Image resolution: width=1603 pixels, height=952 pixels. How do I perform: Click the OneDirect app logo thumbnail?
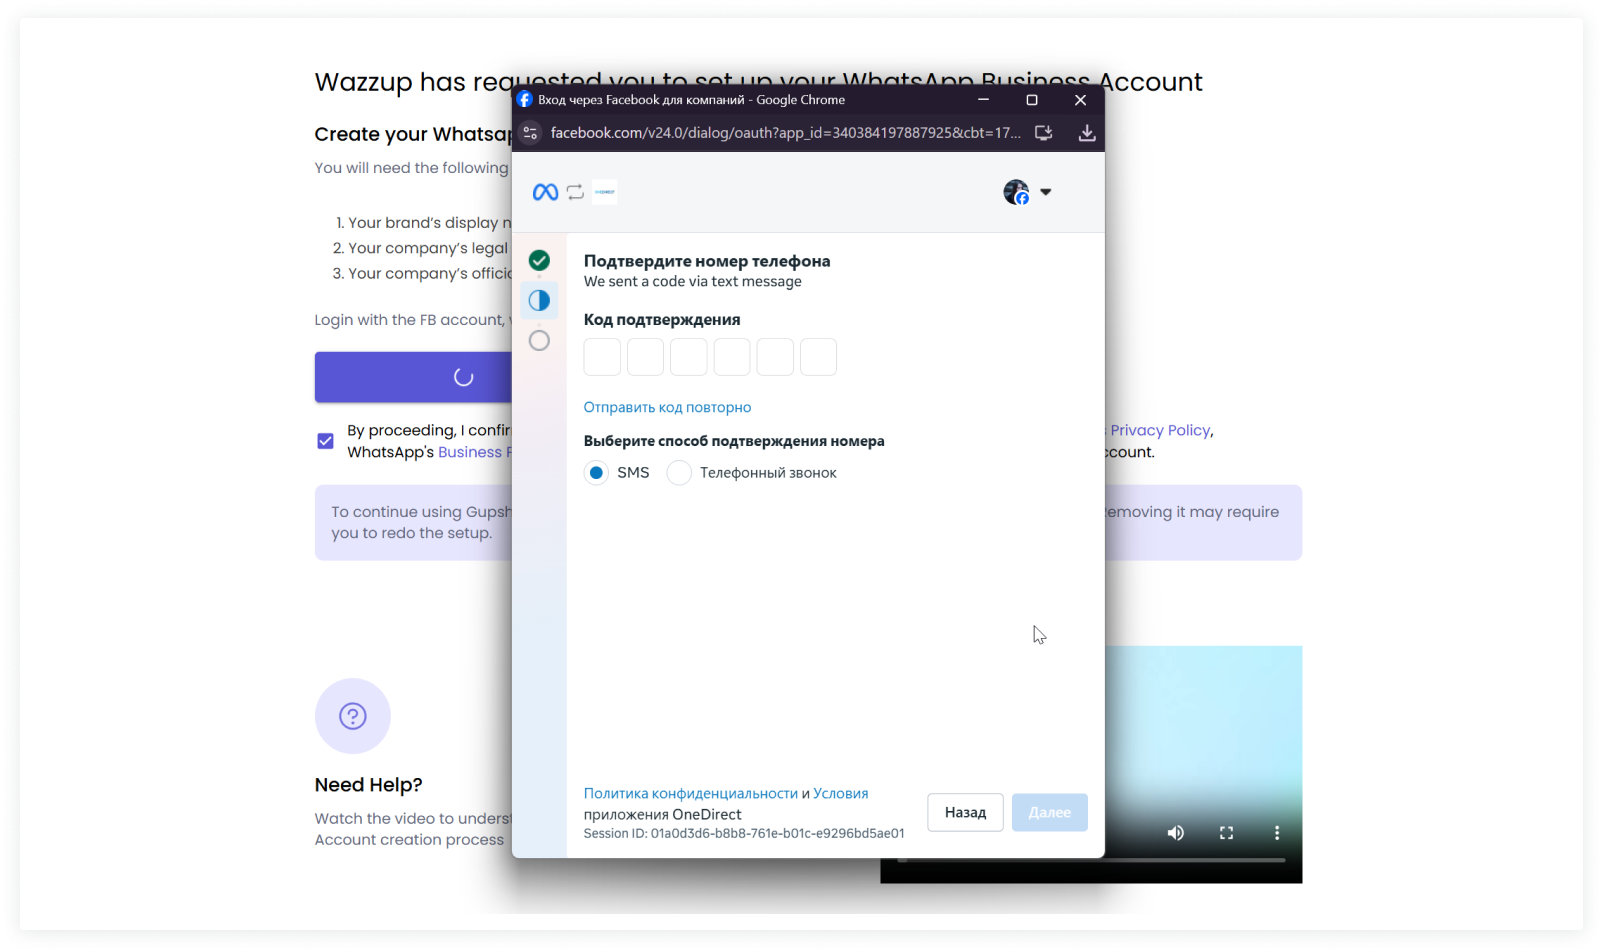click(x=605, y=192)
